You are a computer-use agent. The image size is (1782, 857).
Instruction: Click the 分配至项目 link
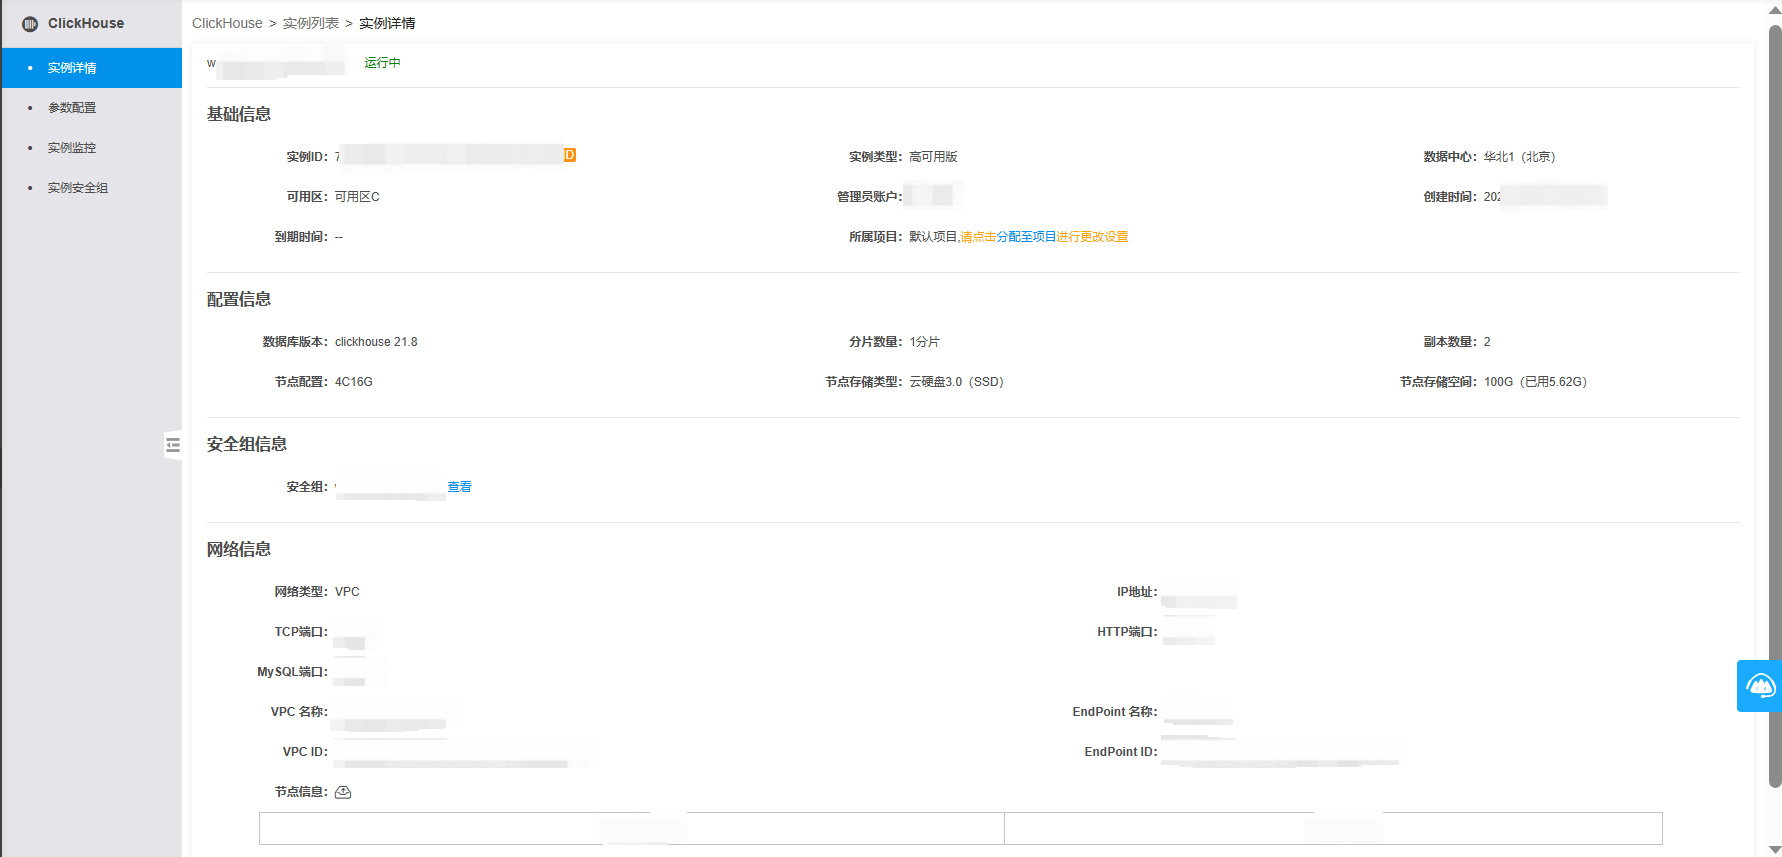(1026, 237)
